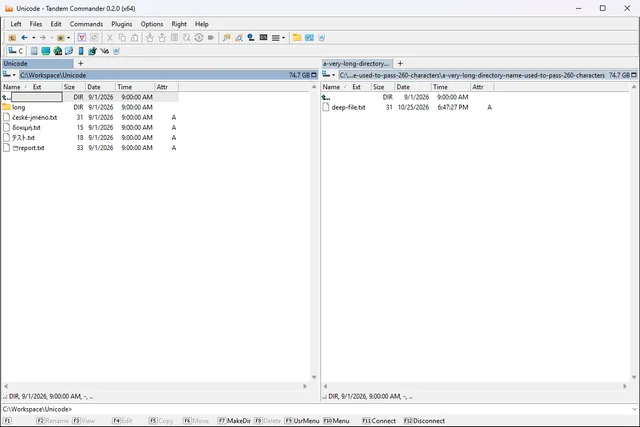This screenshot has width=640, height=427.
Task: Sort right panel by Time column
Action: (450, 87)
